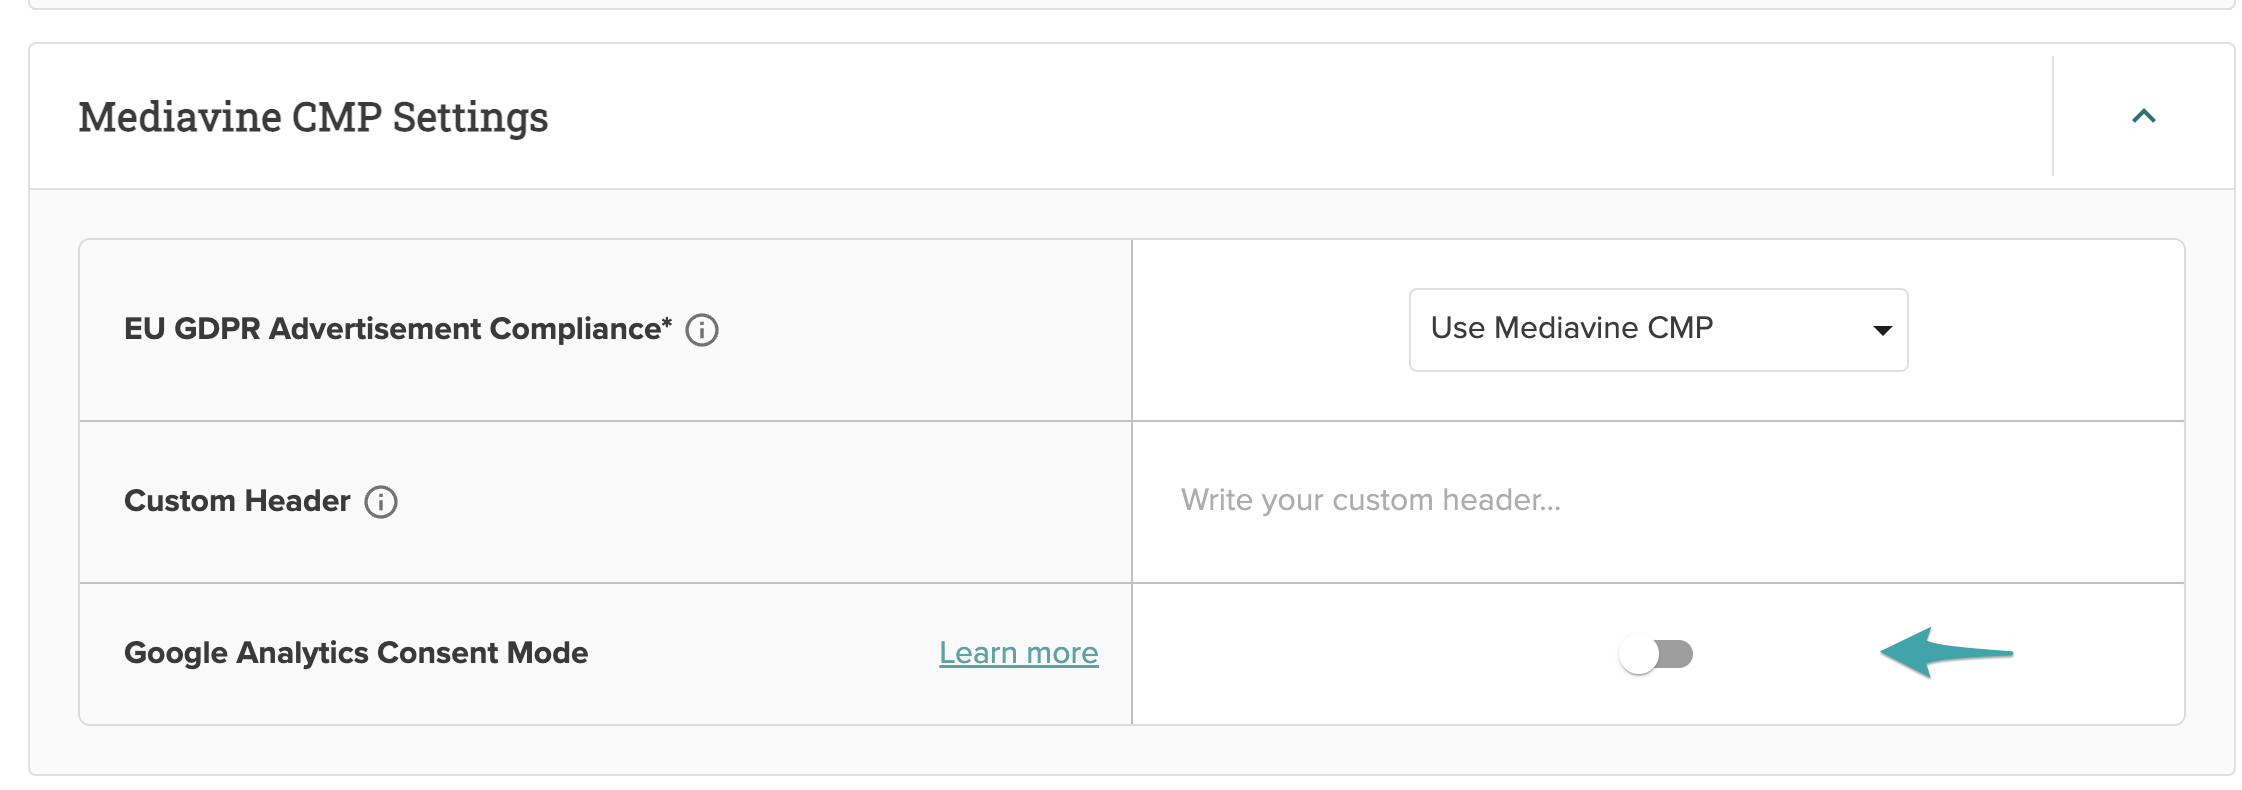Collapse the Mediavine CMP Settings panel
This screenshot has width=2242, height=790.
tap(2143, 116)
